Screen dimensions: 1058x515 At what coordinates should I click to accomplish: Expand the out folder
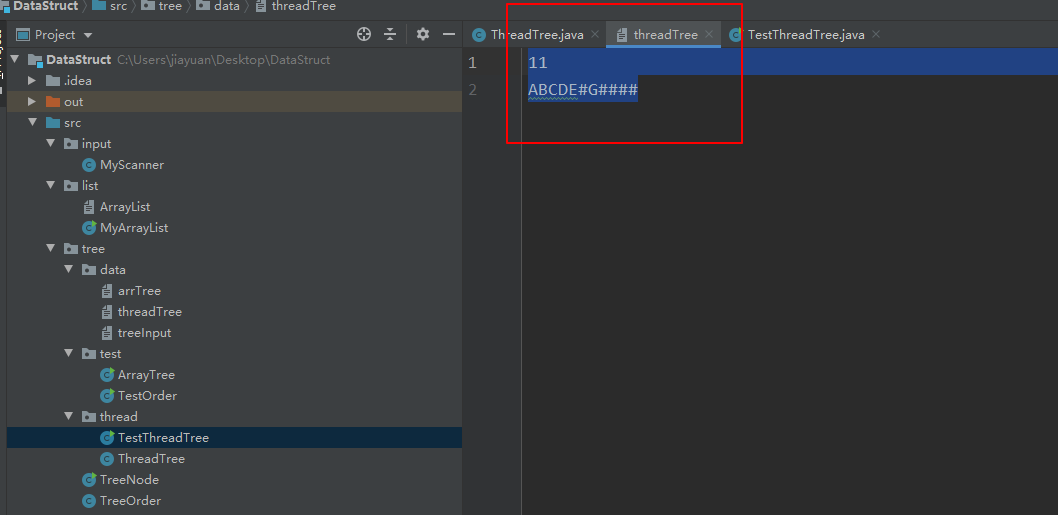(32, 101)
